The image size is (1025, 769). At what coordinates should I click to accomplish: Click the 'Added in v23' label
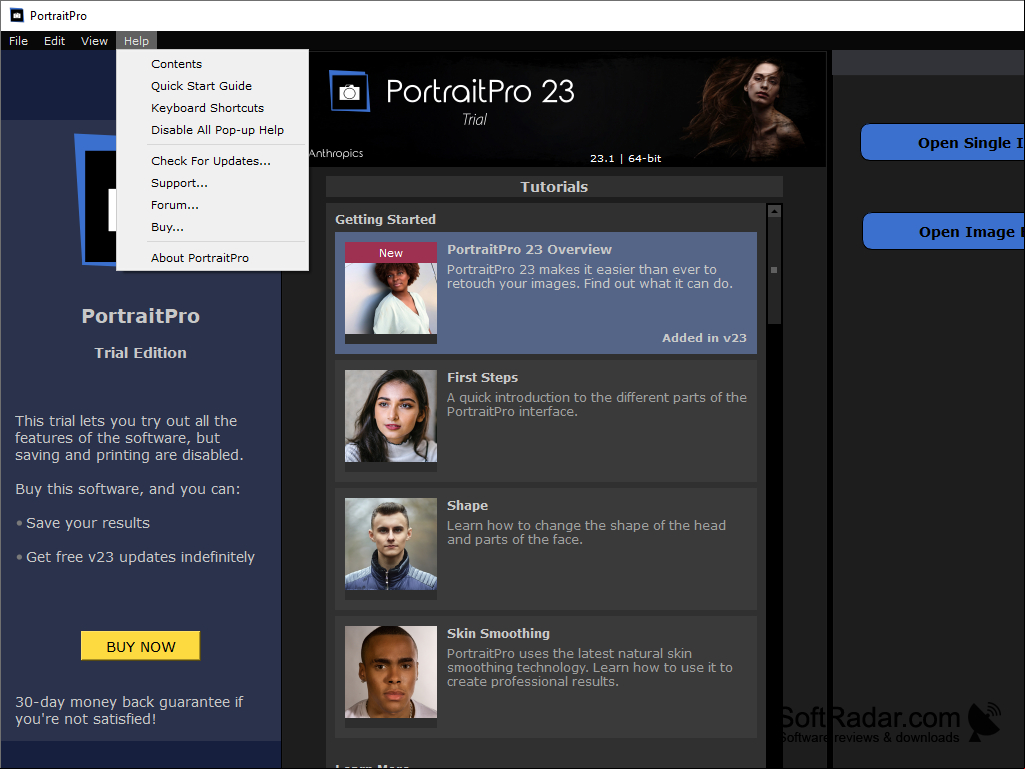[704, 338]
